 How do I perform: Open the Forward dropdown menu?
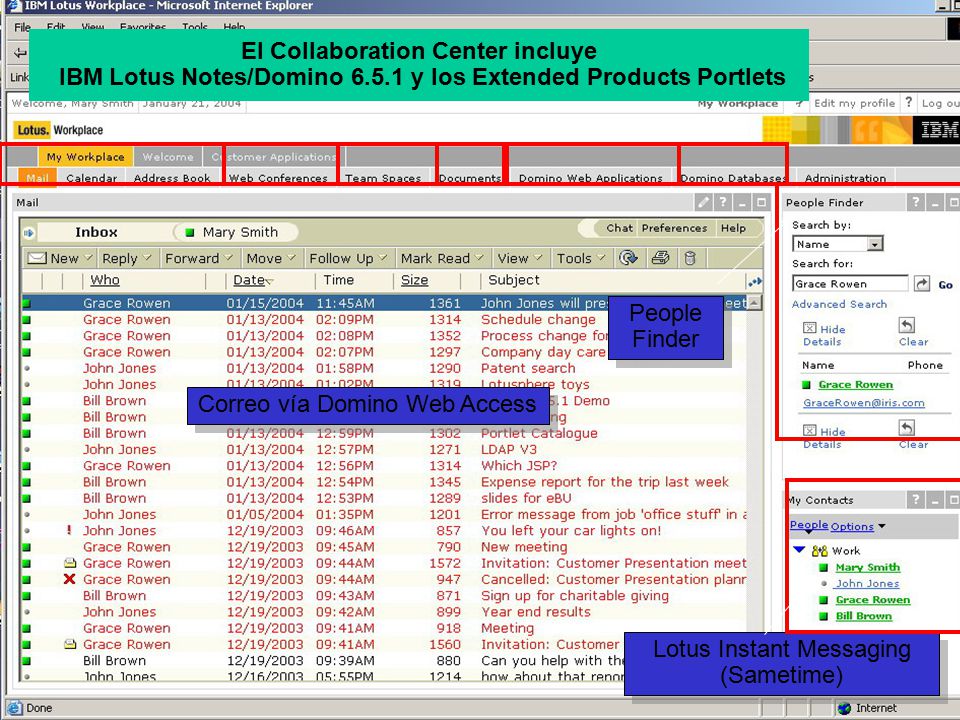point(228,258)
